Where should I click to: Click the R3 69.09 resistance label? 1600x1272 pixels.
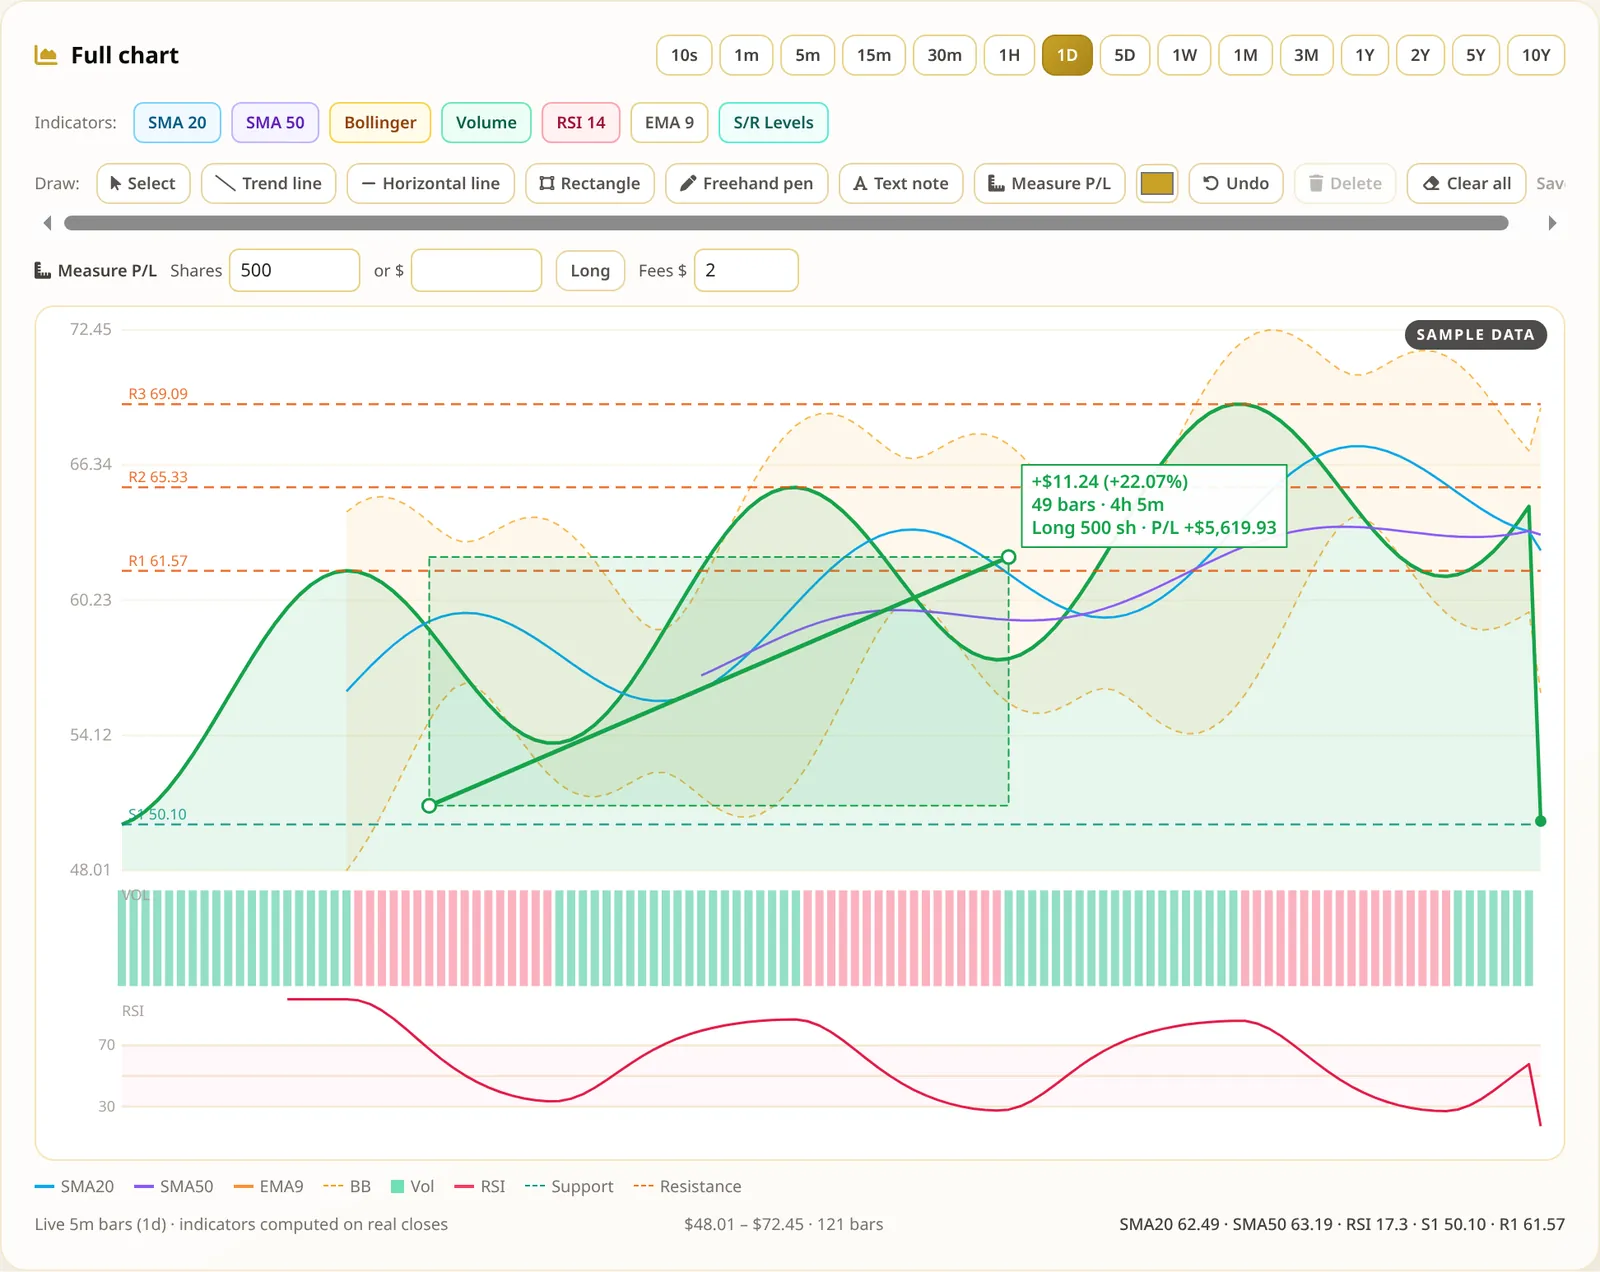[x=158, y=394]
